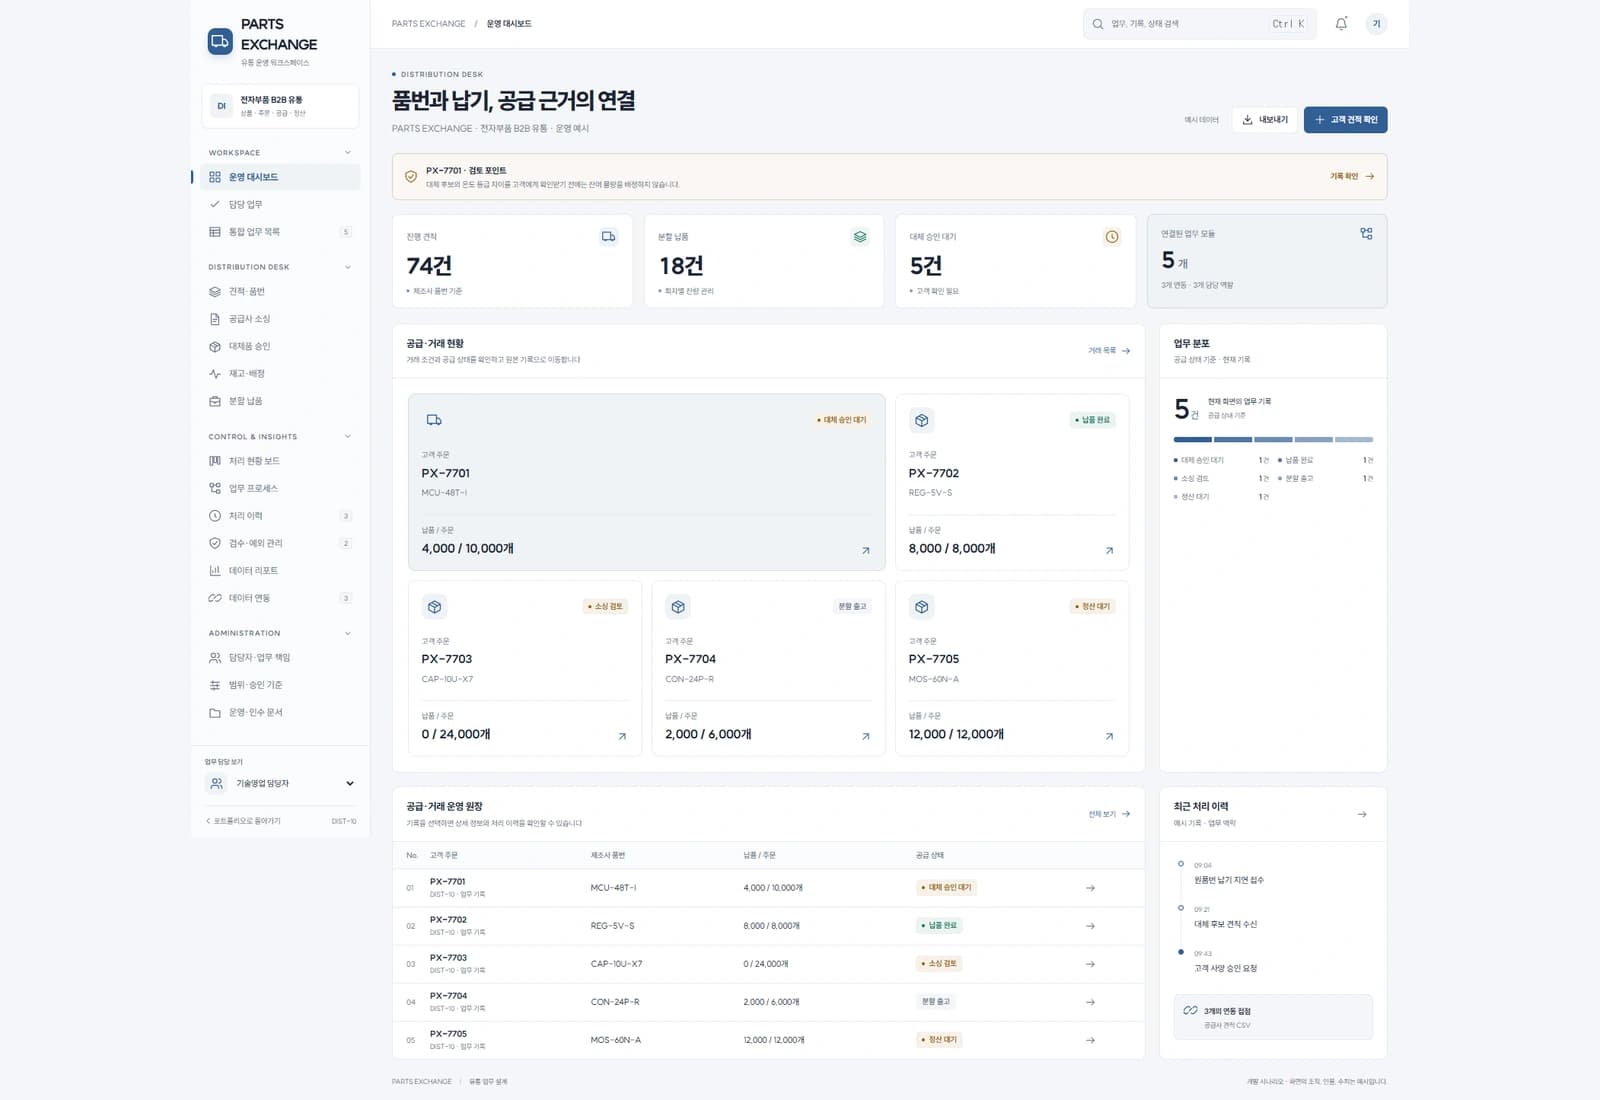The height and width of the screenshot is (1100, 1600).
Task: Collapse the WORKSPACE sidebar section
Action: 348,153
